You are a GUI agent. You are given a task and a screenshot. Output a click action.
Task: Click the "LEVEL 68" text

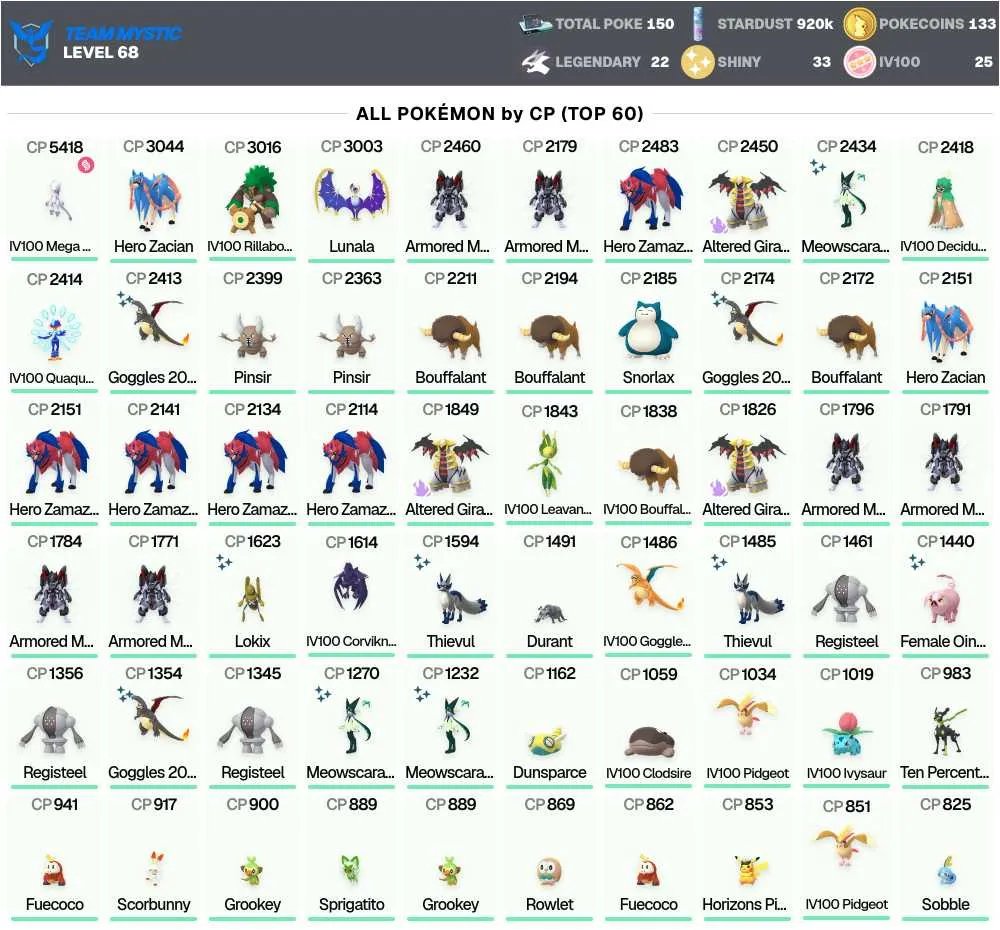101,52
